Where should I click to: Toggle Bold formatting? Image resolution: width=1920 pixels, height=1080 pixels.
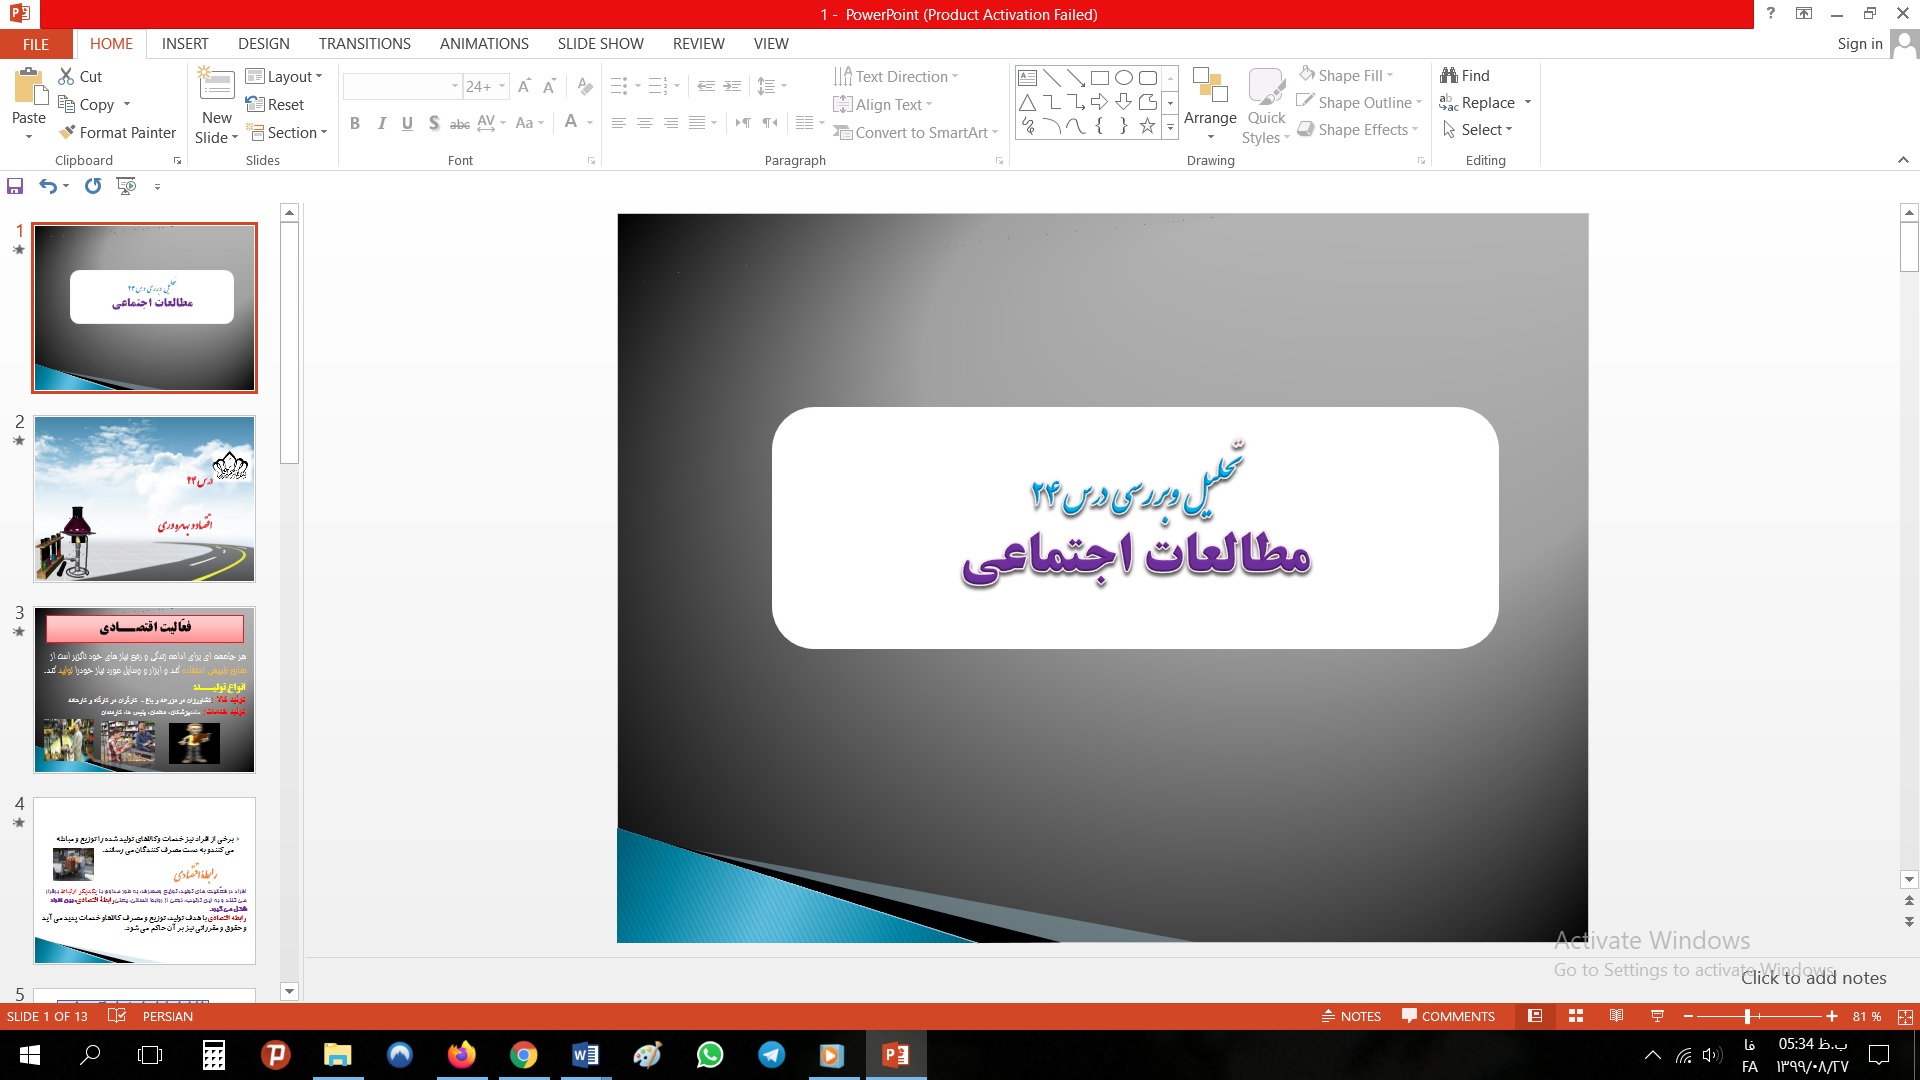(354, 123)
